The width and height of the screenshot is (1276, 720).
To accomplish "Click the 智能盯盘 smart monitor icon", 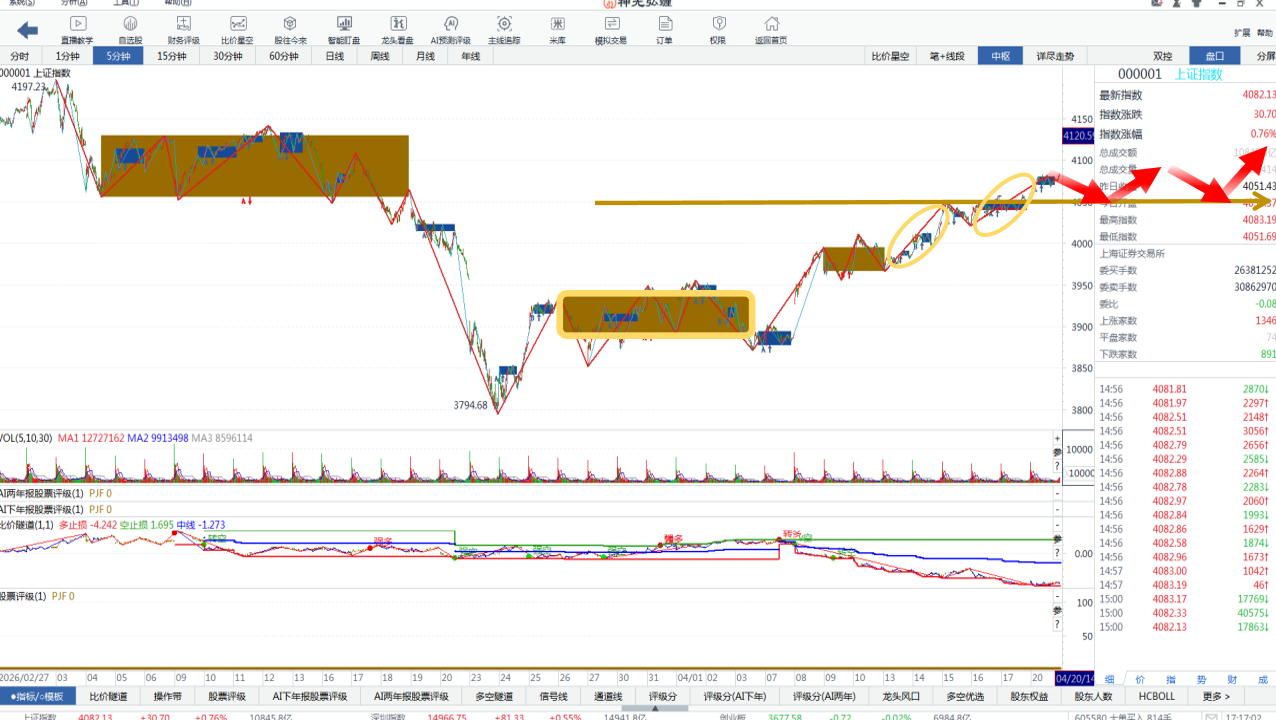I will (x=344, y=29).
